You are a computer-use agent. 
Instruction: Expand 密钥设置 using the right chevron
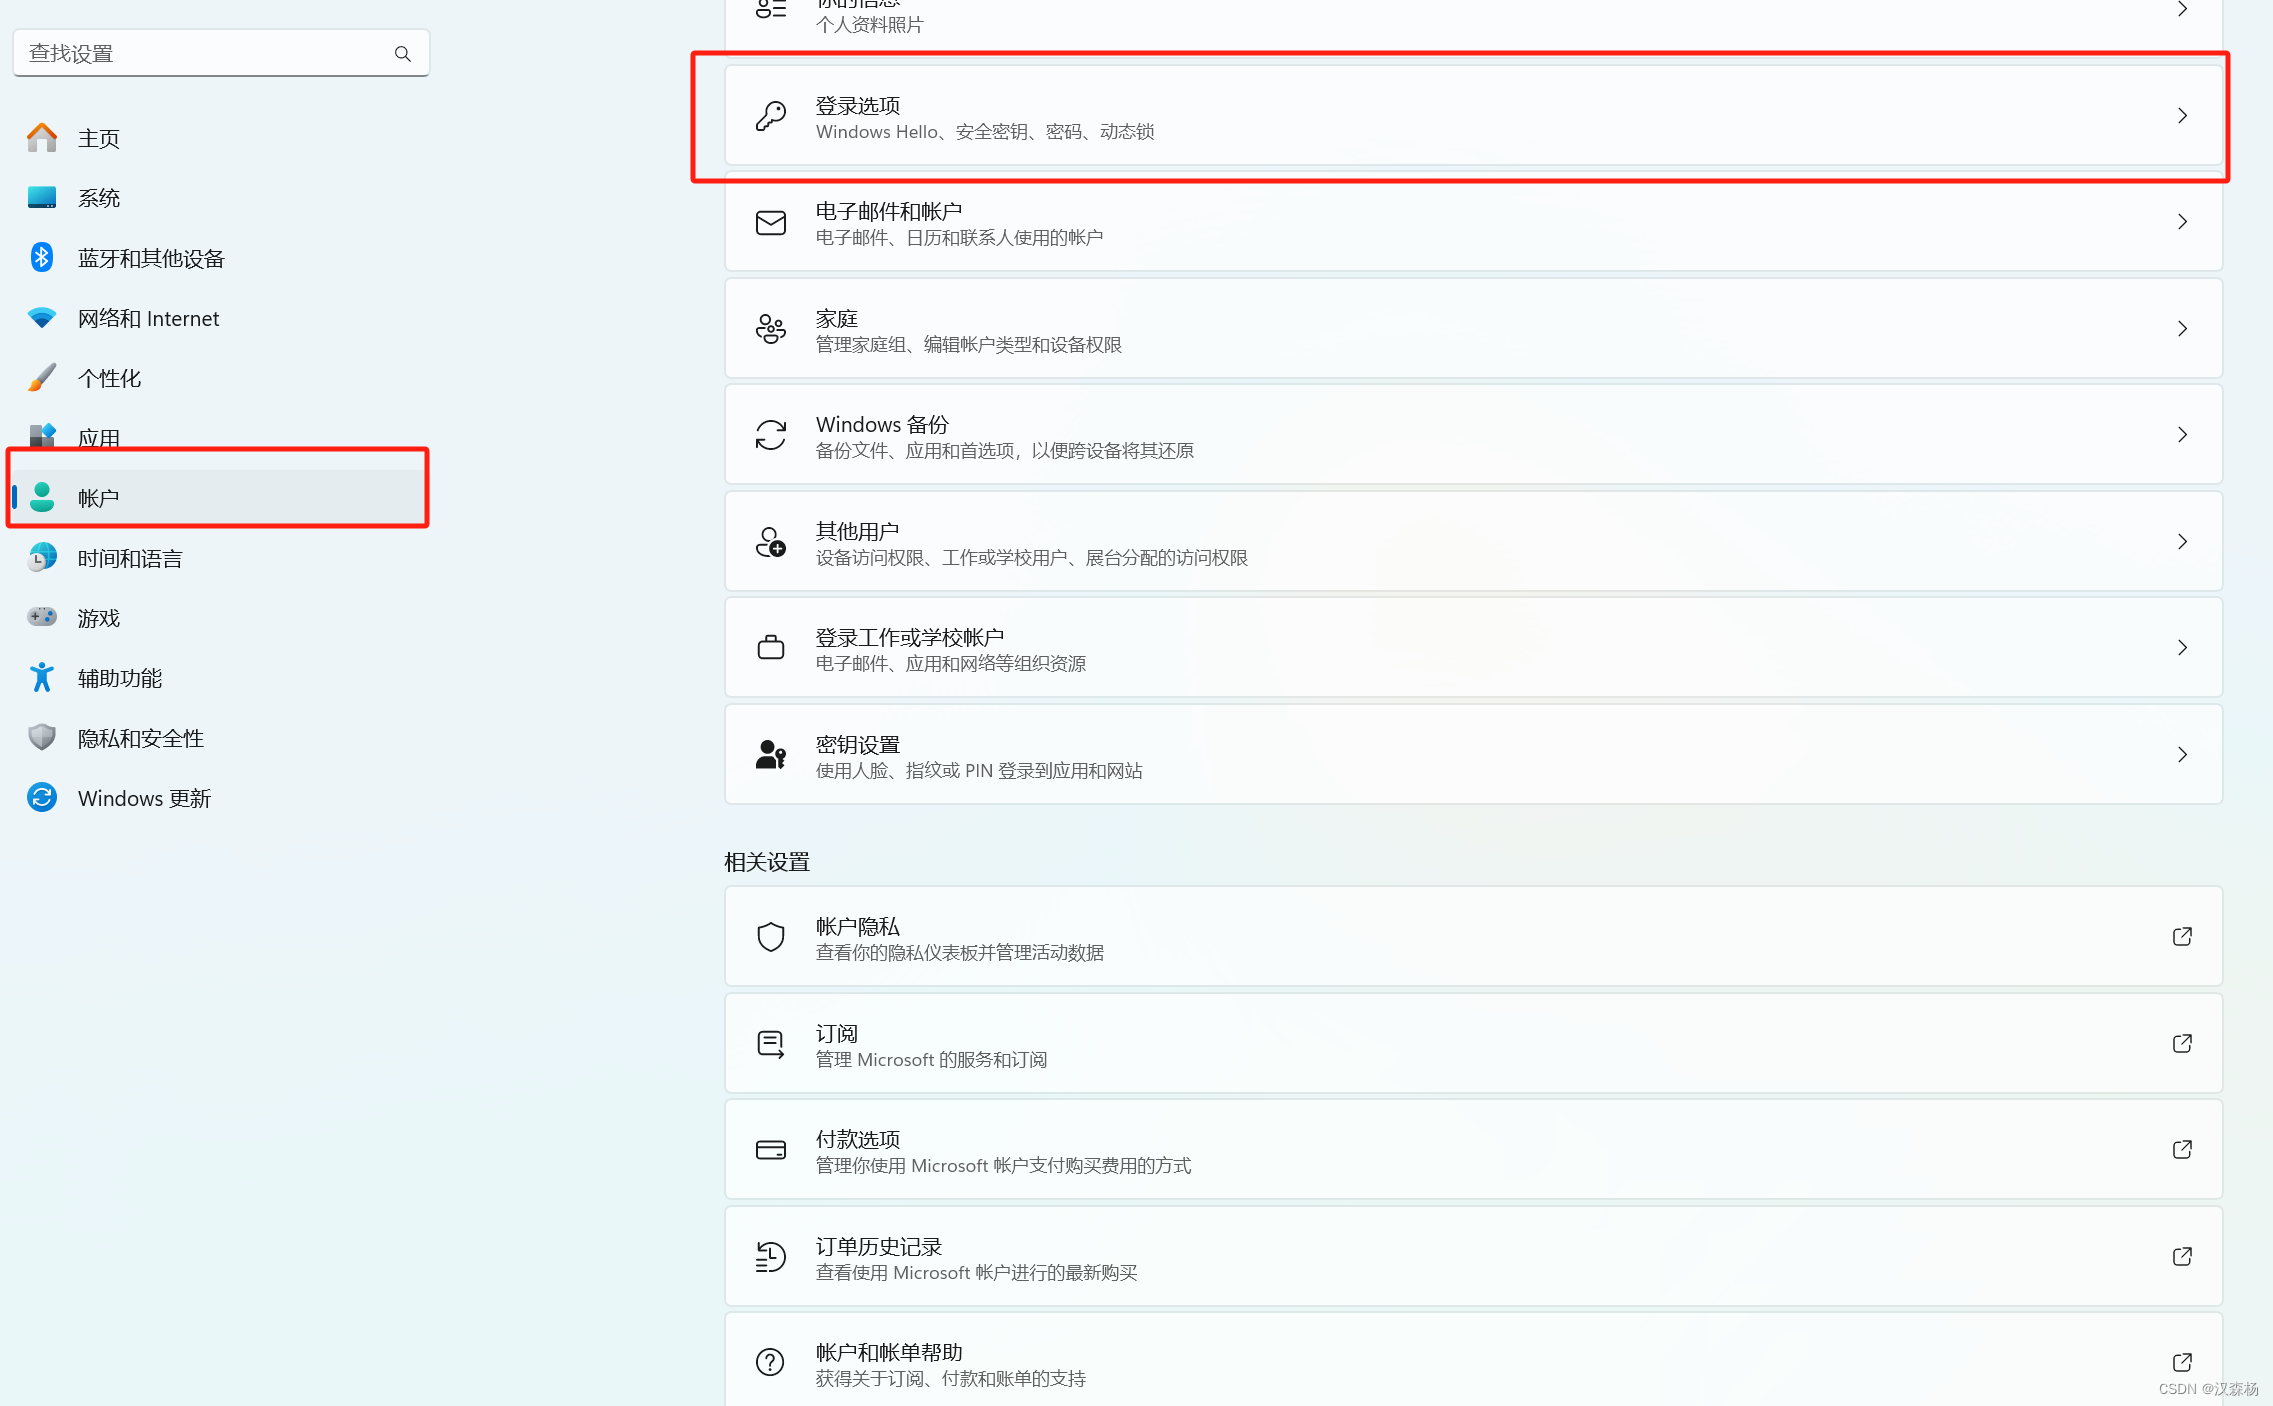2182,755
